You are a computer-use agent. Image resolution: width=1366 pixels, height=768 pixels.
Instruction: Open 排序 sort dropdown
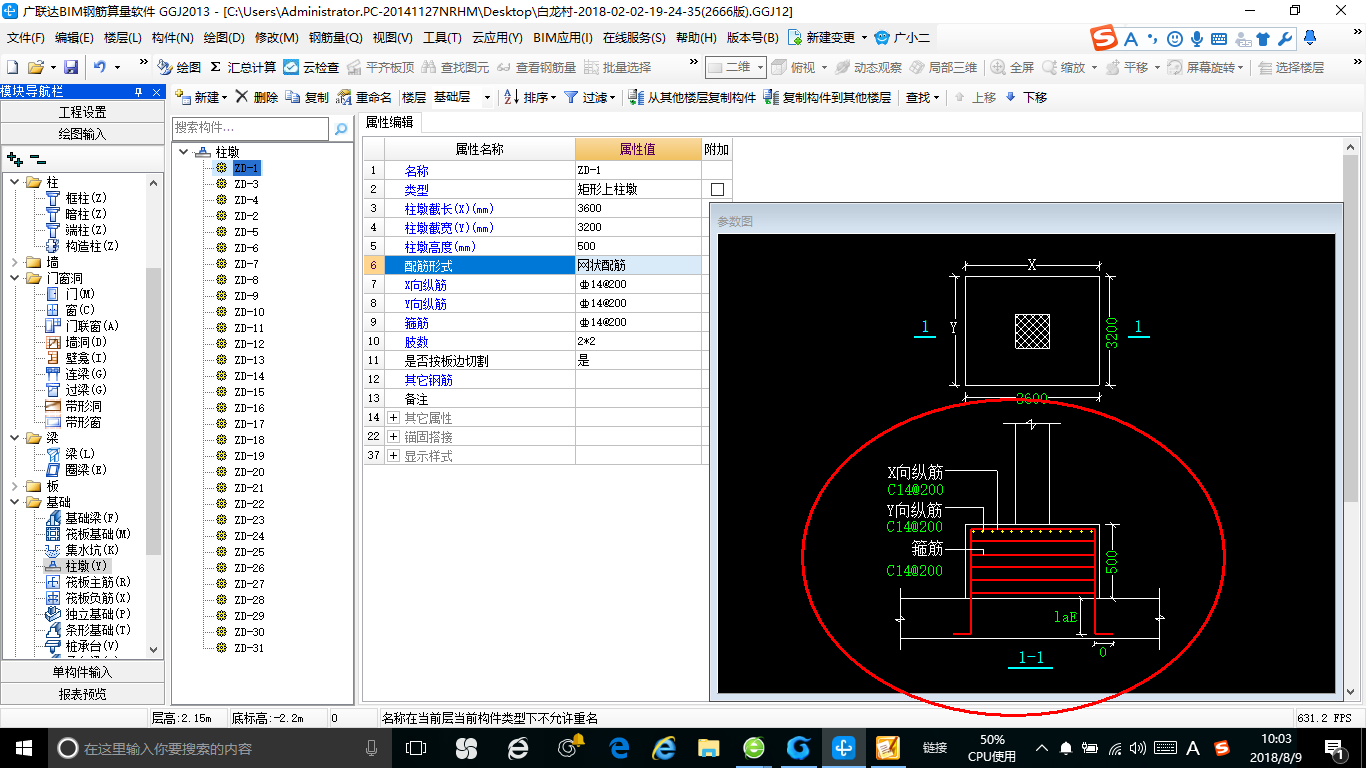pos(529,97)
